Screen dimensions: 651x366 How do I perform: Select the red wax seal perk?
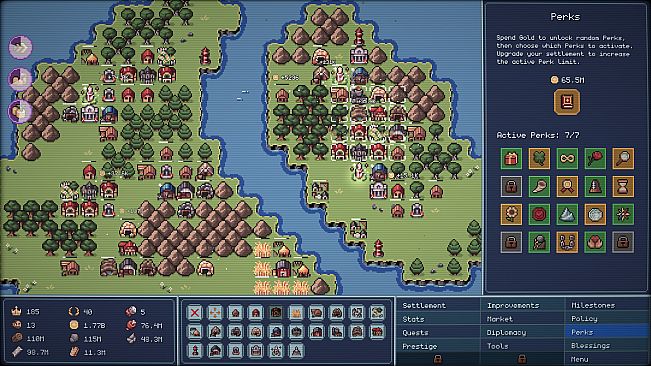[x=539, y=214]
